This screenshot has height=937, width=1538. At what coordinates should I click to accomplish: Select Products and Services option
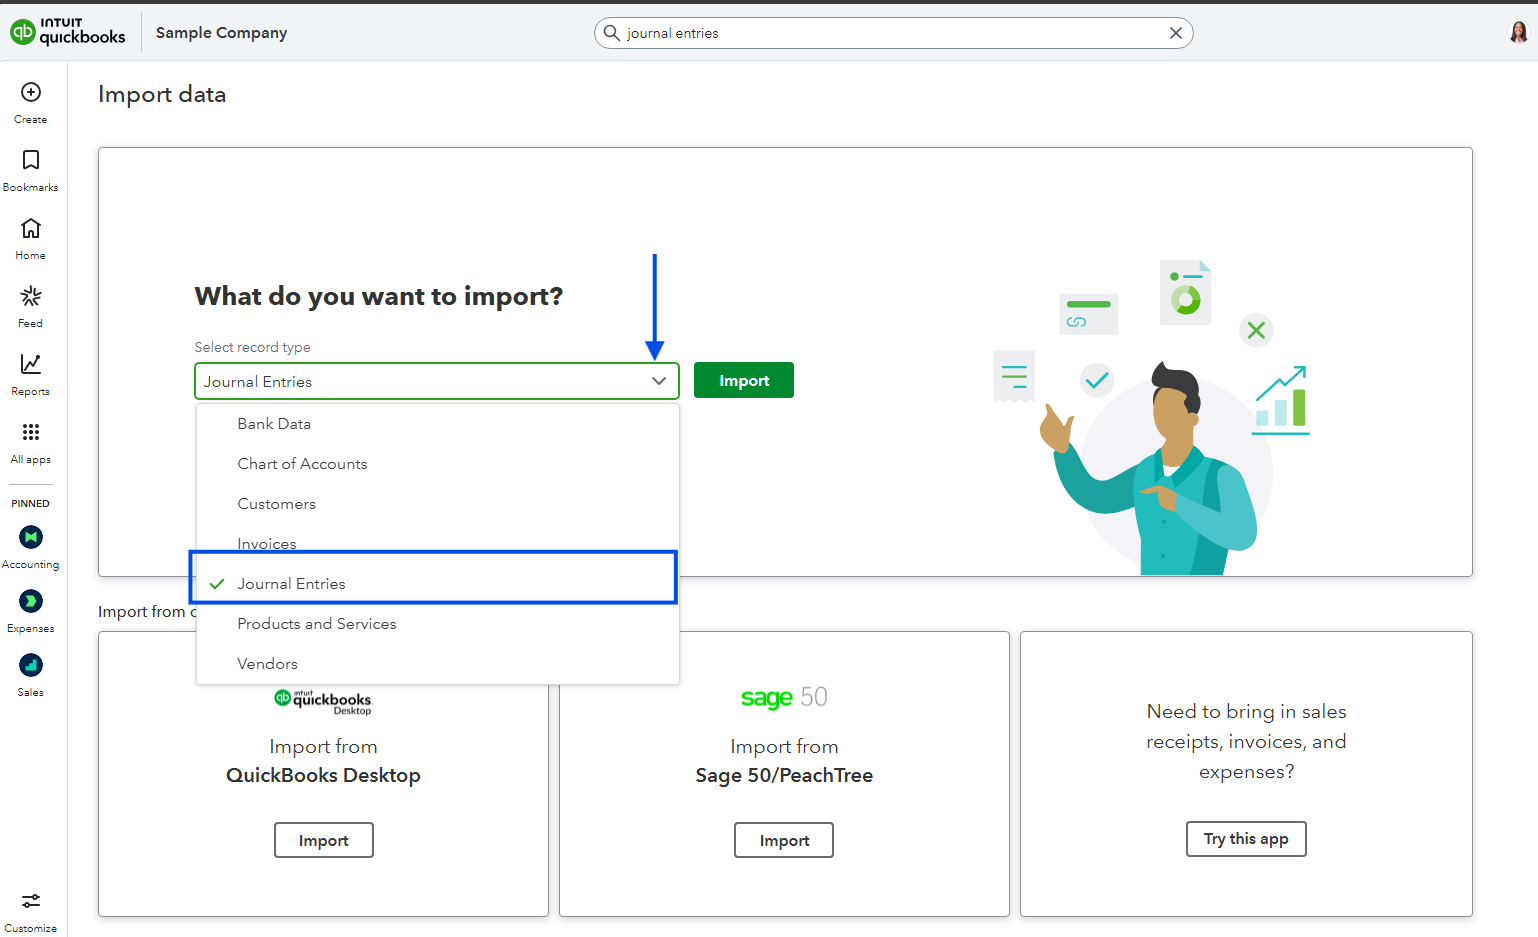pos(438,624)
